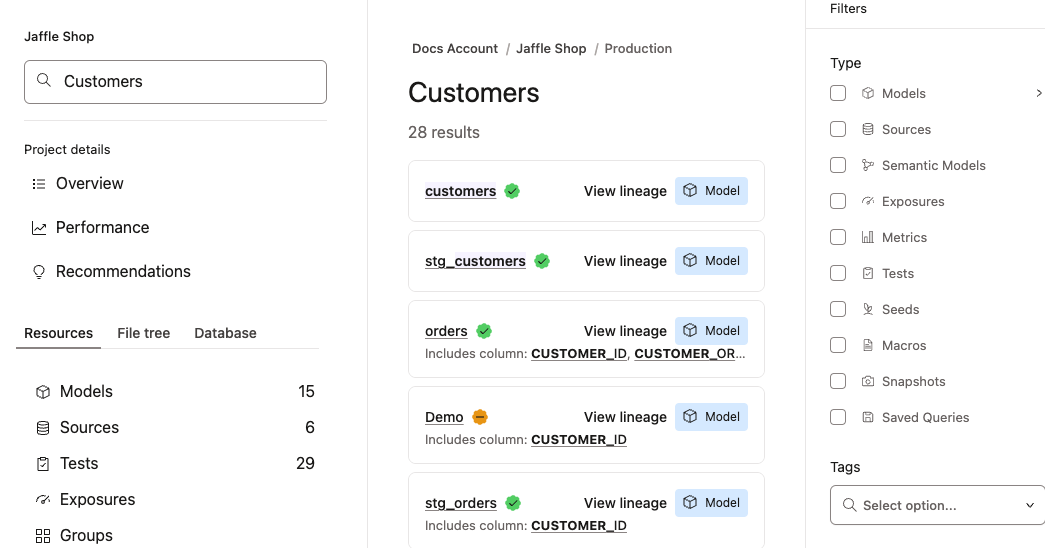Expand the Models filter chevron arrow
This screenshot has width=1045, height=548.
tap(1039, 93)
